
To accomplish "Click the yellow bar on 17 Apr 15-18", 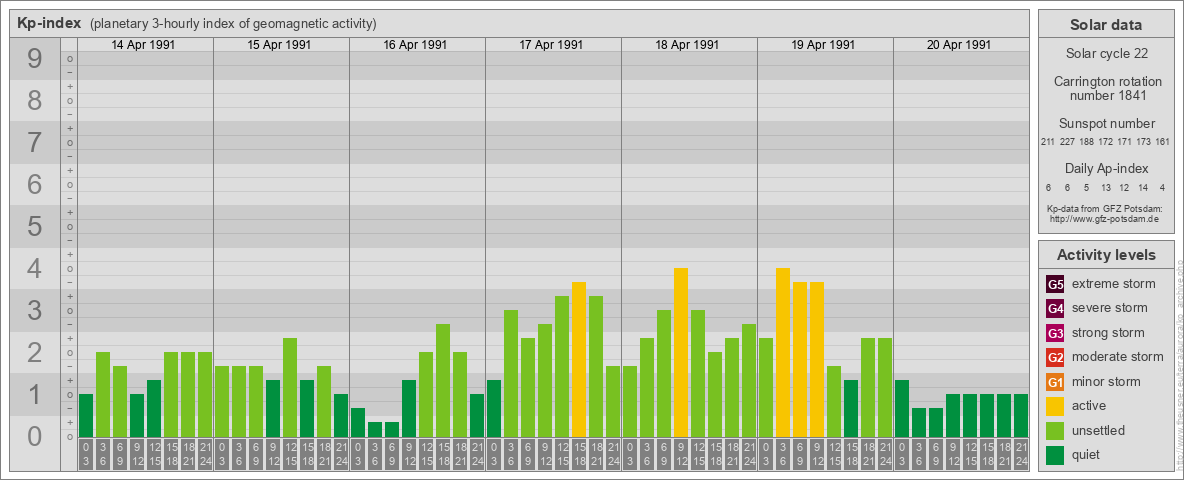I will point(579,359).
